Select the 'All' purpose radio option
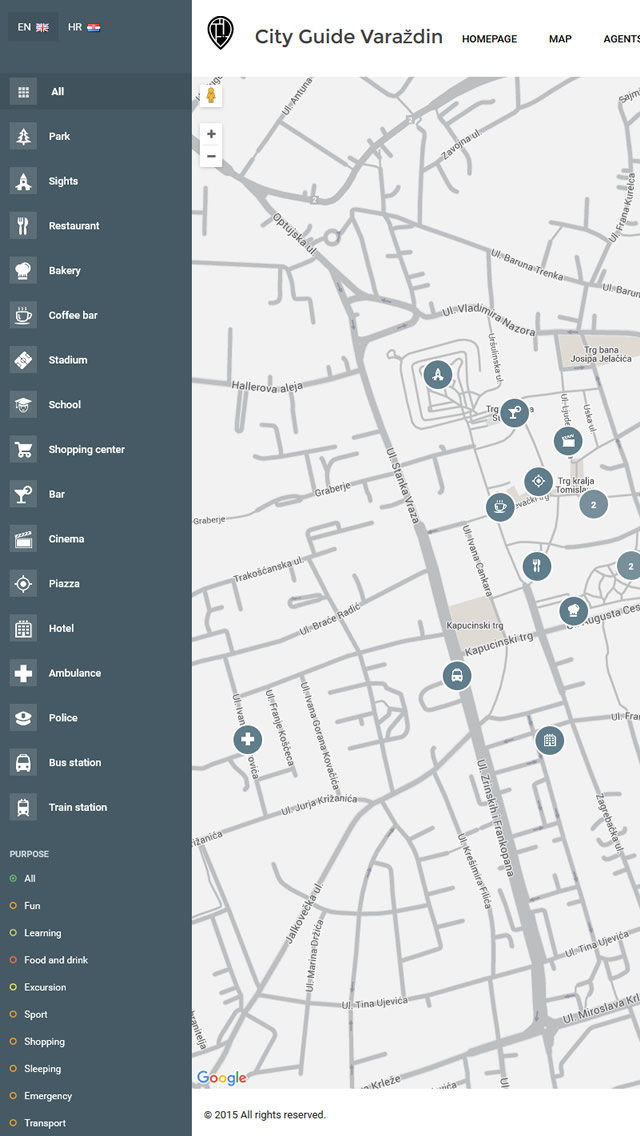This screenshot has width=640, height=1136. tap(13, 878)
